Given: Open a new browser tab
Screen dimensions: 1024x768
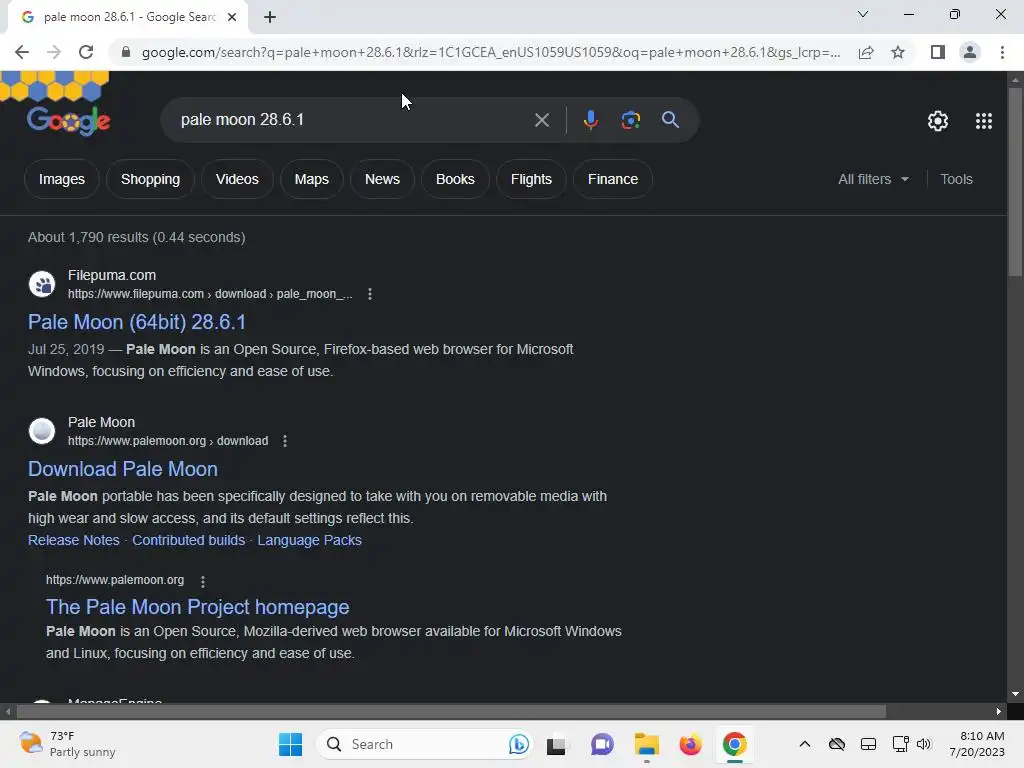Looking at the screenshot, I should (x=270, y=17).
